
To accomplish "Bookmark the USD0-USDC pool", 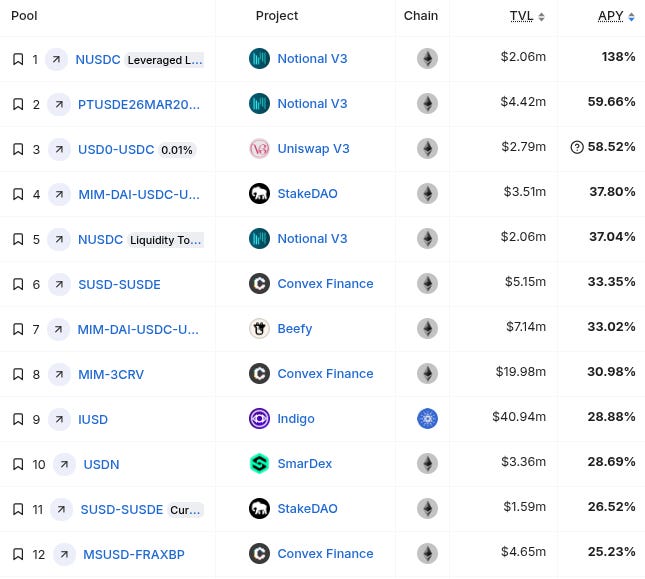I will click(x=18, y=149).
